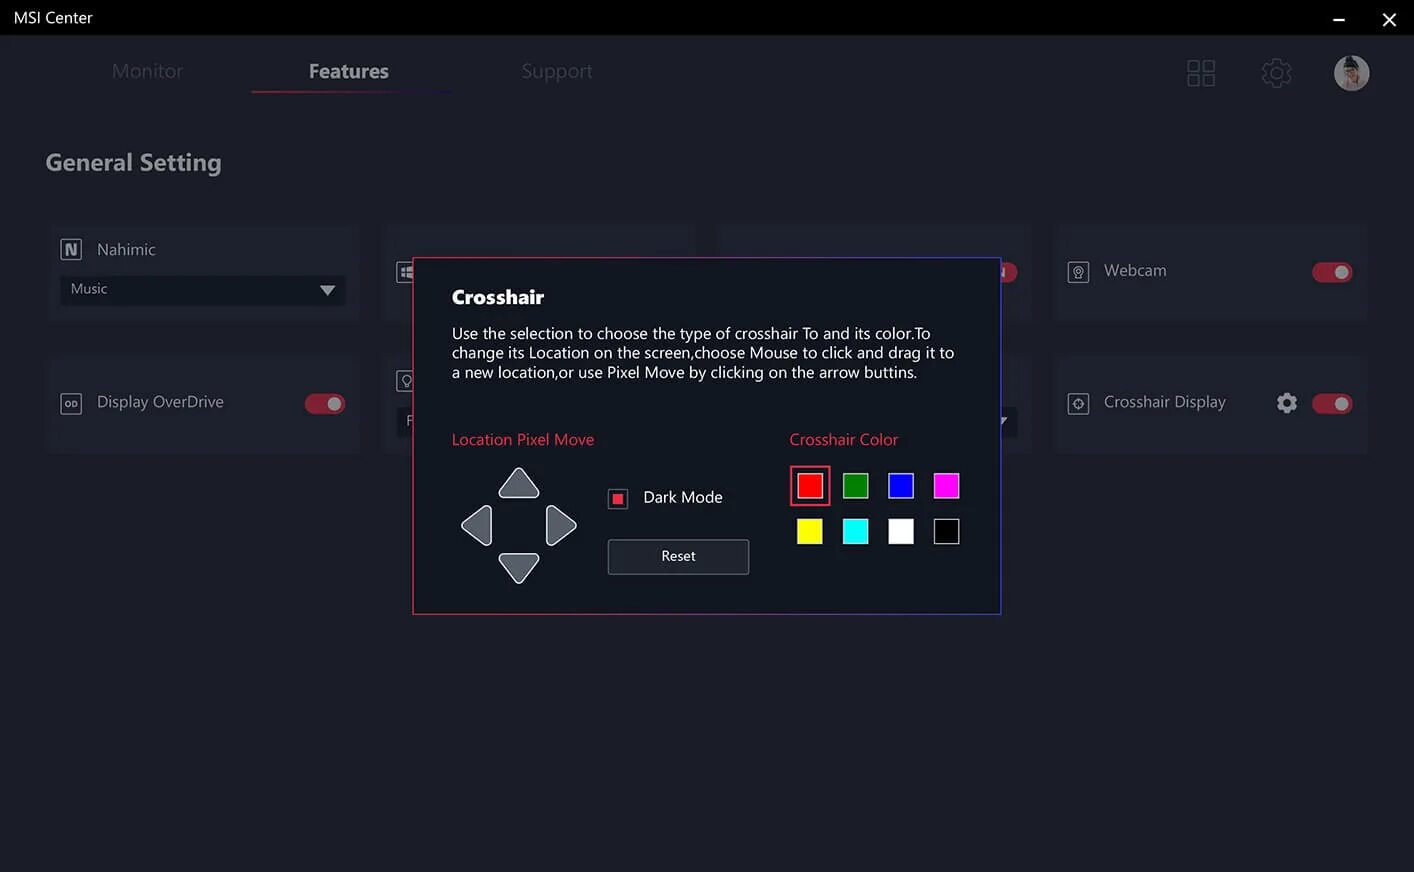Toggle the Dark Mode checkbox
This screenshot has height=872, width=1414.
tap(618, 498)
